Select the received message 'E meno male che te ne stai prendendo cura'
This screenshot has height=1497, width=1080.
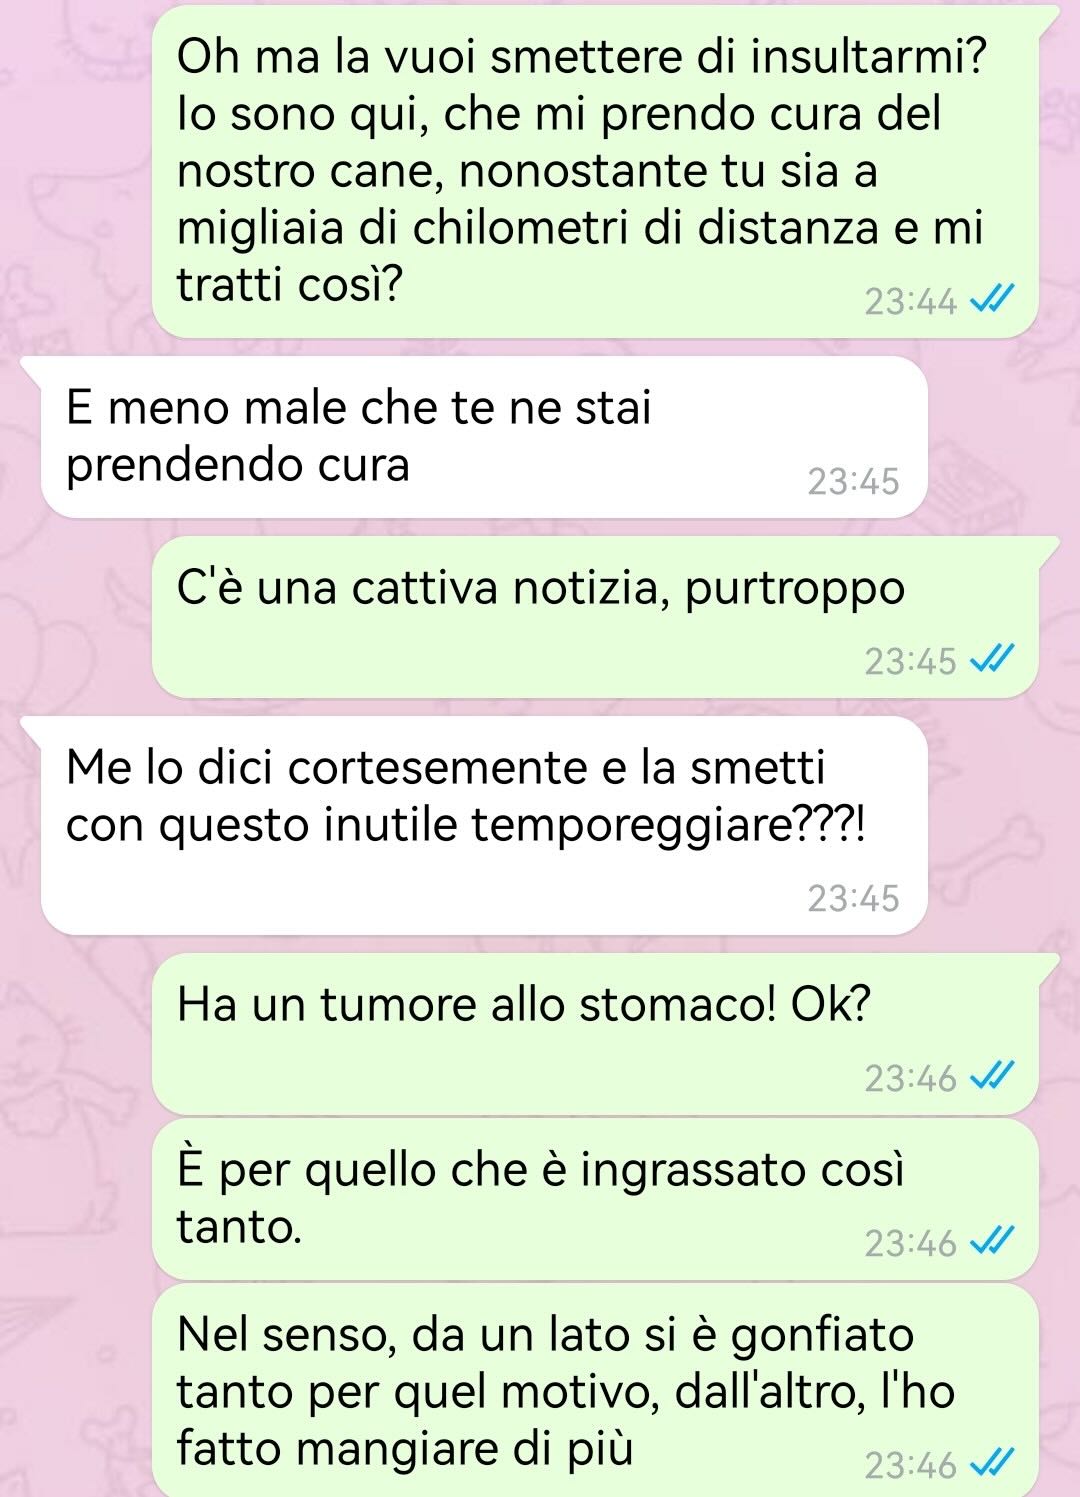tap(484, 437)
